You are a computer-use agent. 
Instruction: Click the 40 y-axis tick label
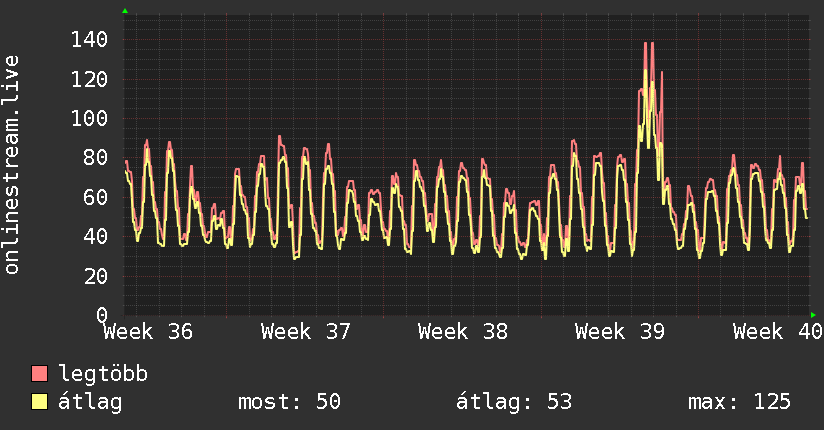pos(96,236)
